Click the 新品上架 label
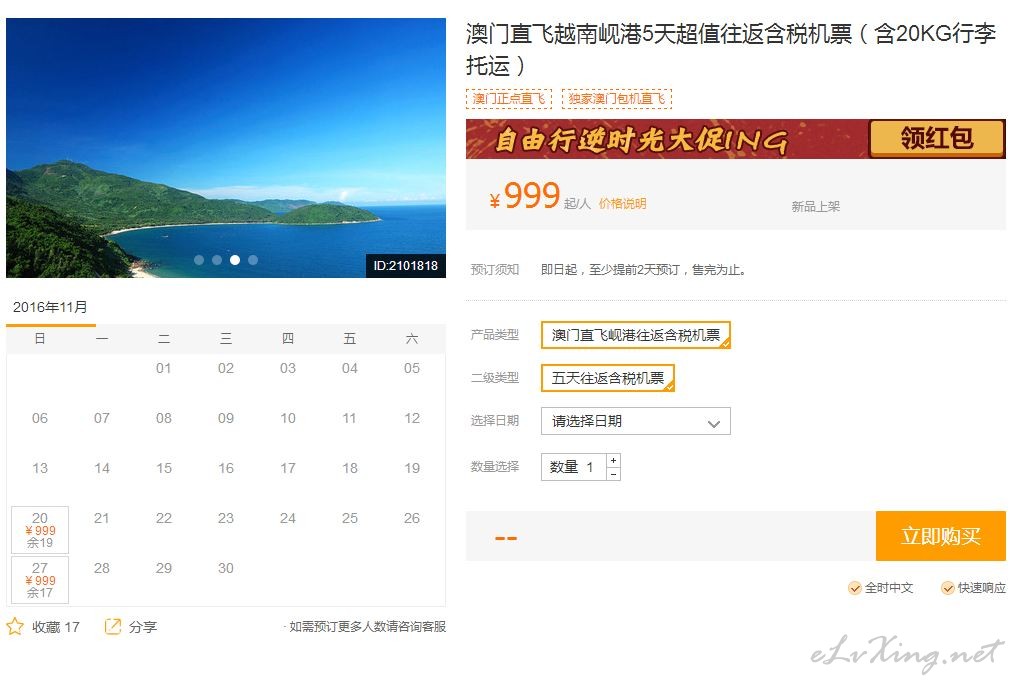 coord(816,207)
